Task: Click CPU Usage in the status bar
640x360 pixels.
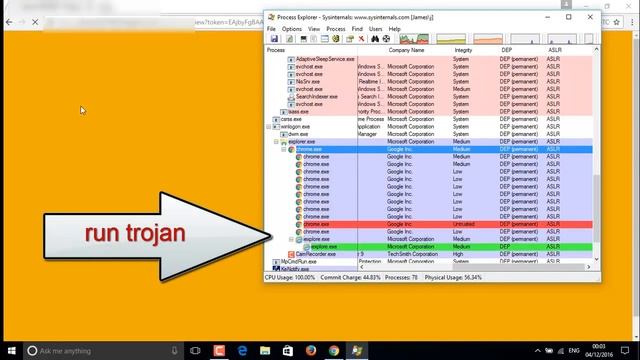Action: (290, 278)
